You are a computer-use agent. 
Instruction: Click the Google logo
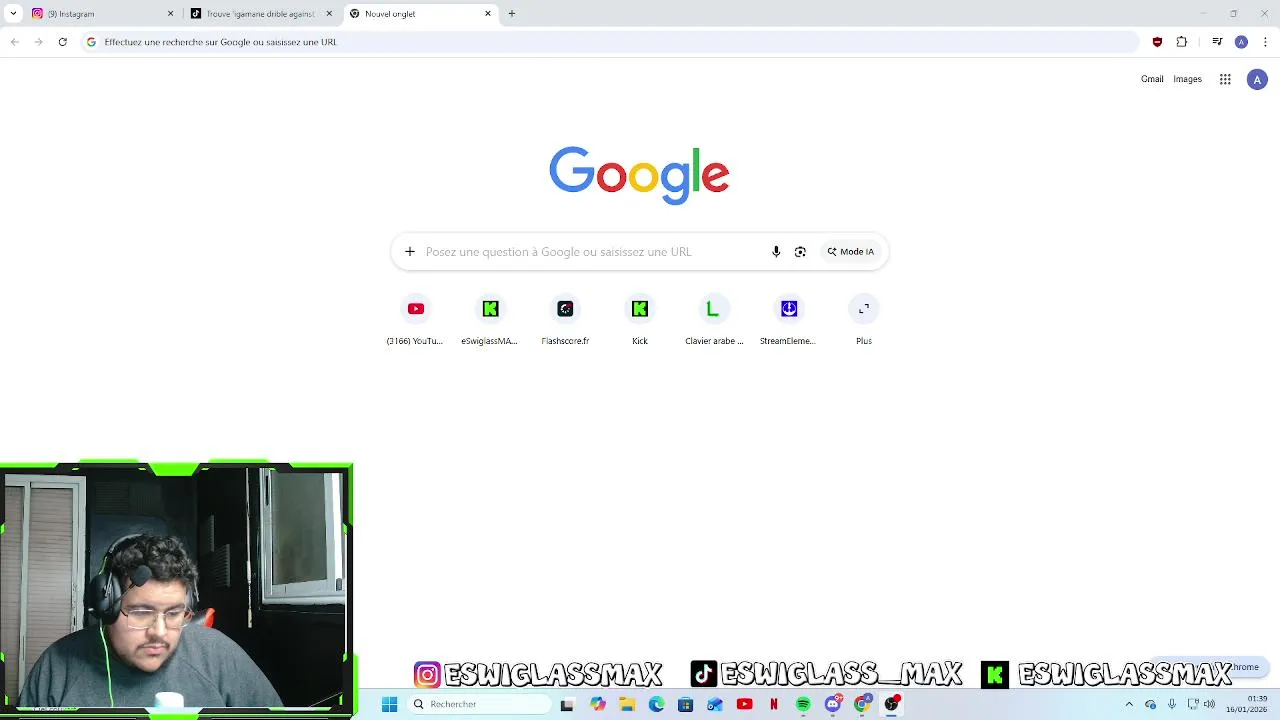pyautogui.click(x=639, y=176)
